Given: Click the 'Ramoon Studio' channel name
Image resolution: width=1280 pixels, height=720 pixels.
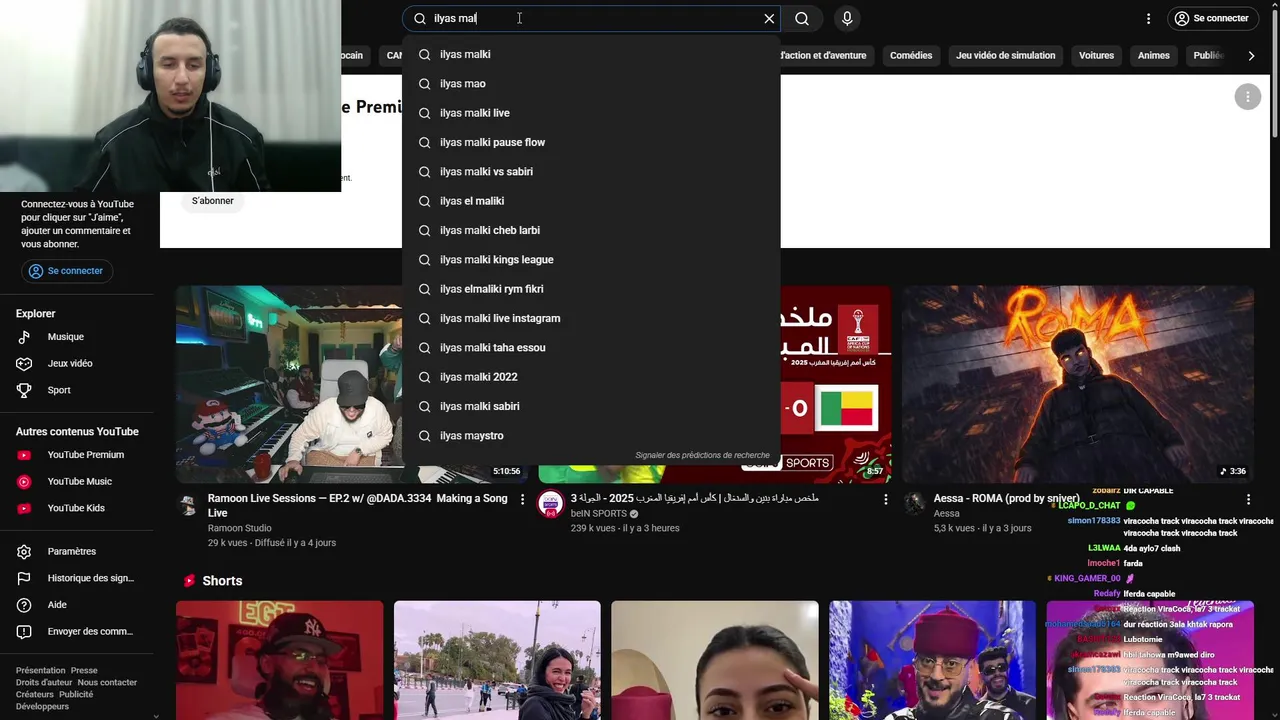Looking at the screenshot, I should (x=240, y=528).
